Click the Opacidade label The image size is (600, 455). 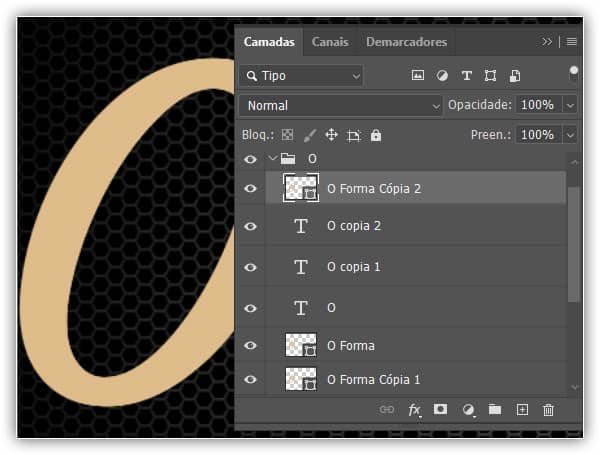[x=479, y=105]
